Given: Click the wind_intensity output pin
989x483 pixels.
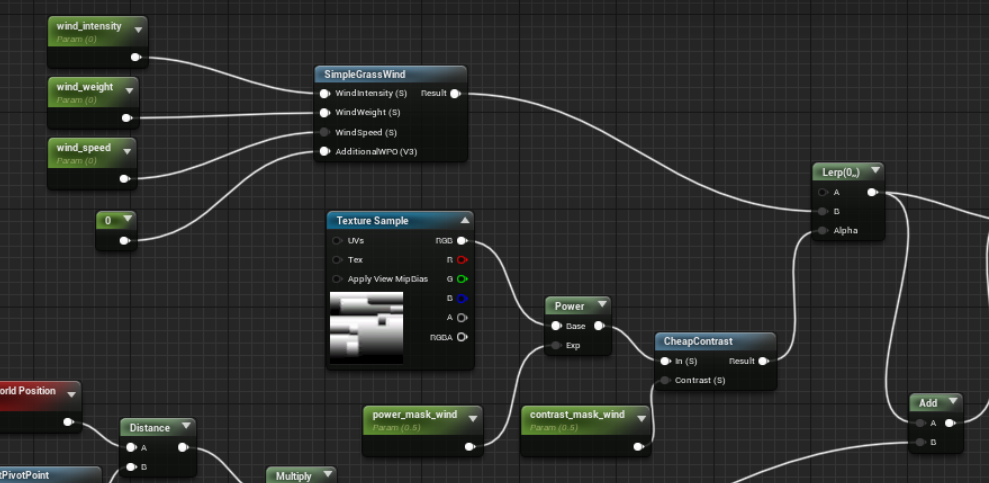Looking at the screenshot, I should click(136, 57).
